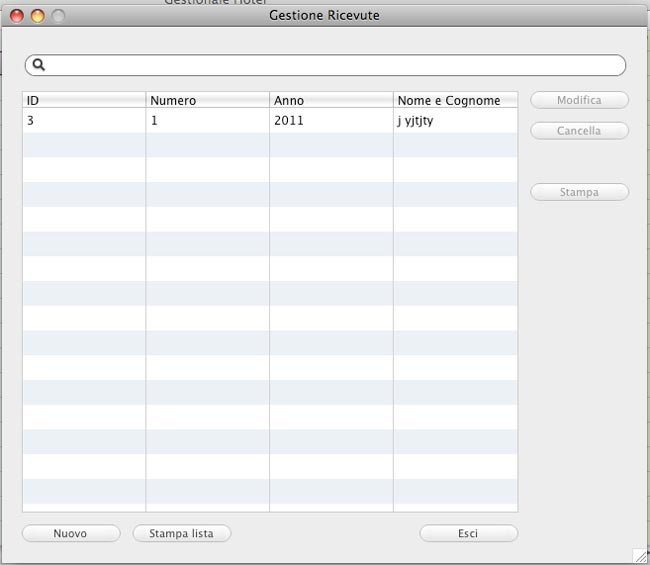
Task: Minimize the window with yellow button
Action: click(38, 16)
